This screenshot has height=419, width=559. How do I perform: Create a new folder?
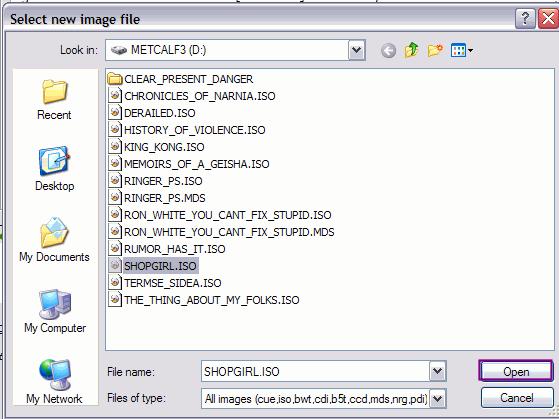tap(435, 50)
